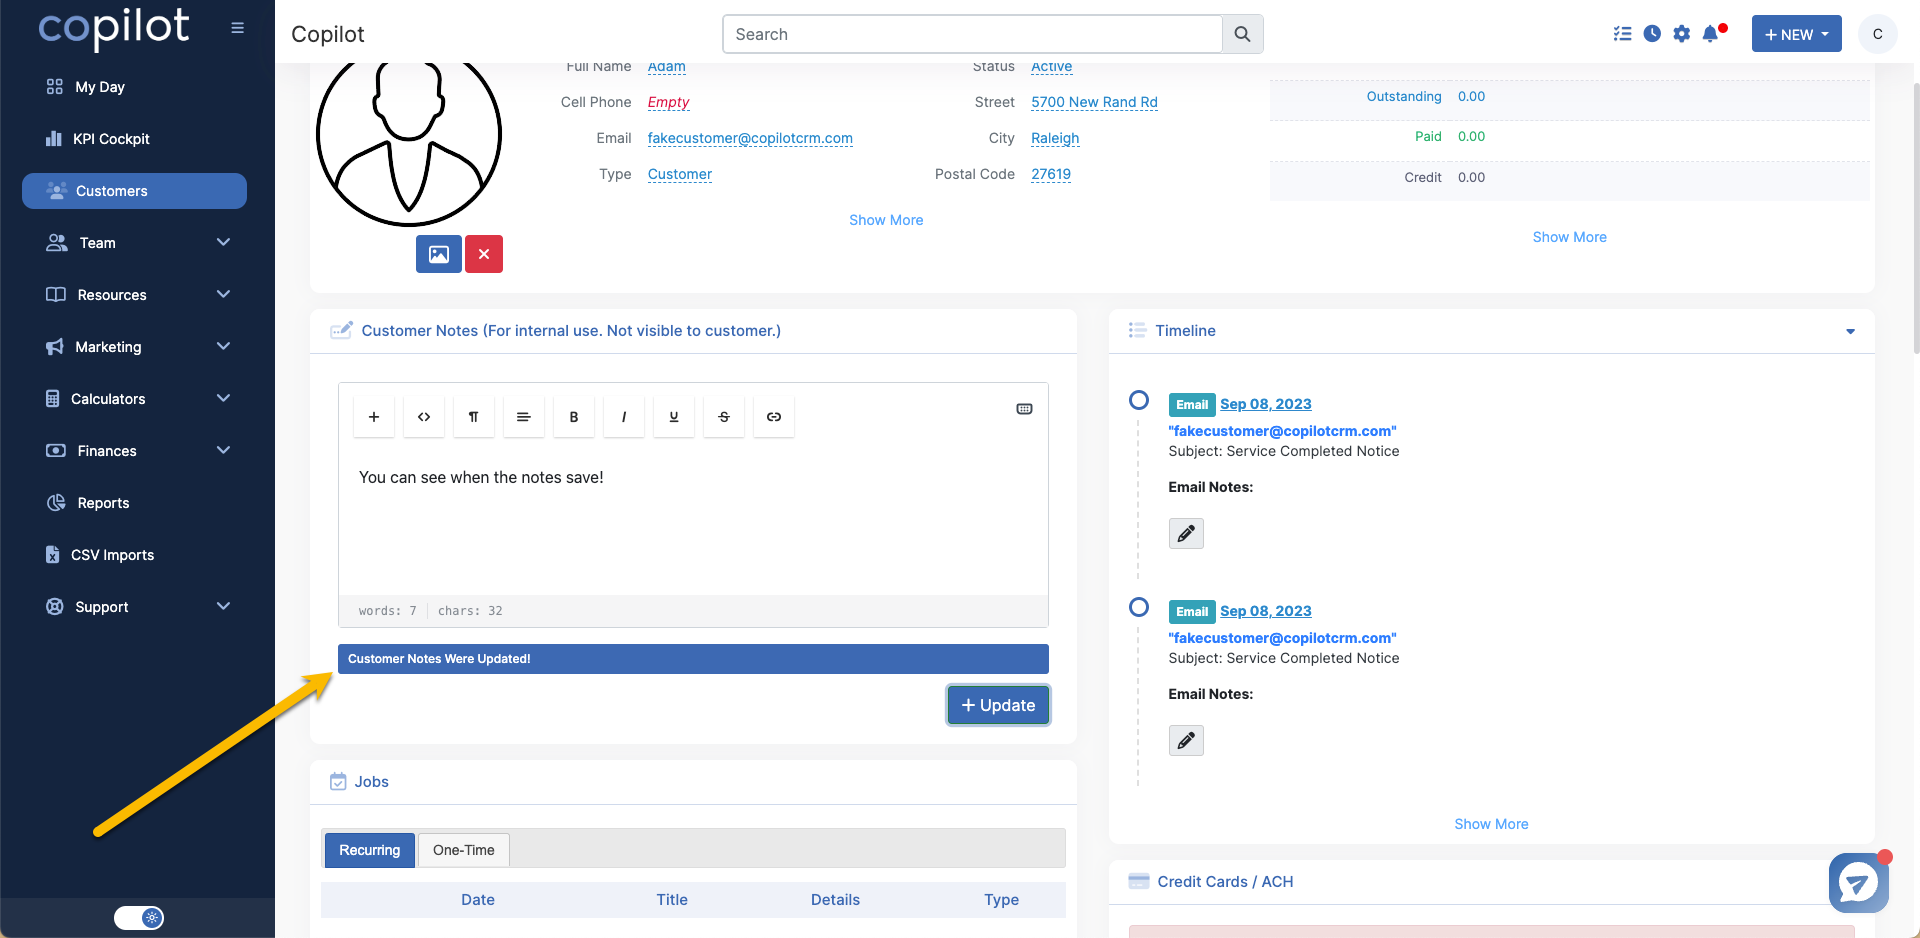1920x938 pixels.
Task: Click the plus insert button in notes editor
Action: (374, 417)
